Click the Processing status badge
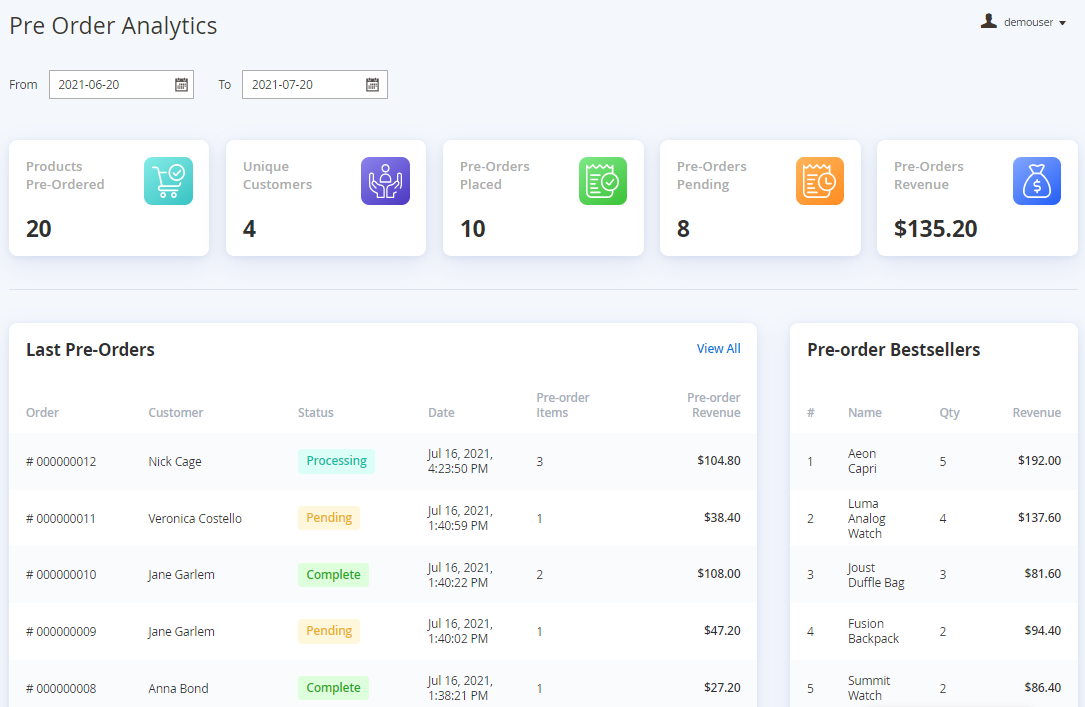Image resolution: width=1085 pixels, height=707 pixels. (336, 461)
